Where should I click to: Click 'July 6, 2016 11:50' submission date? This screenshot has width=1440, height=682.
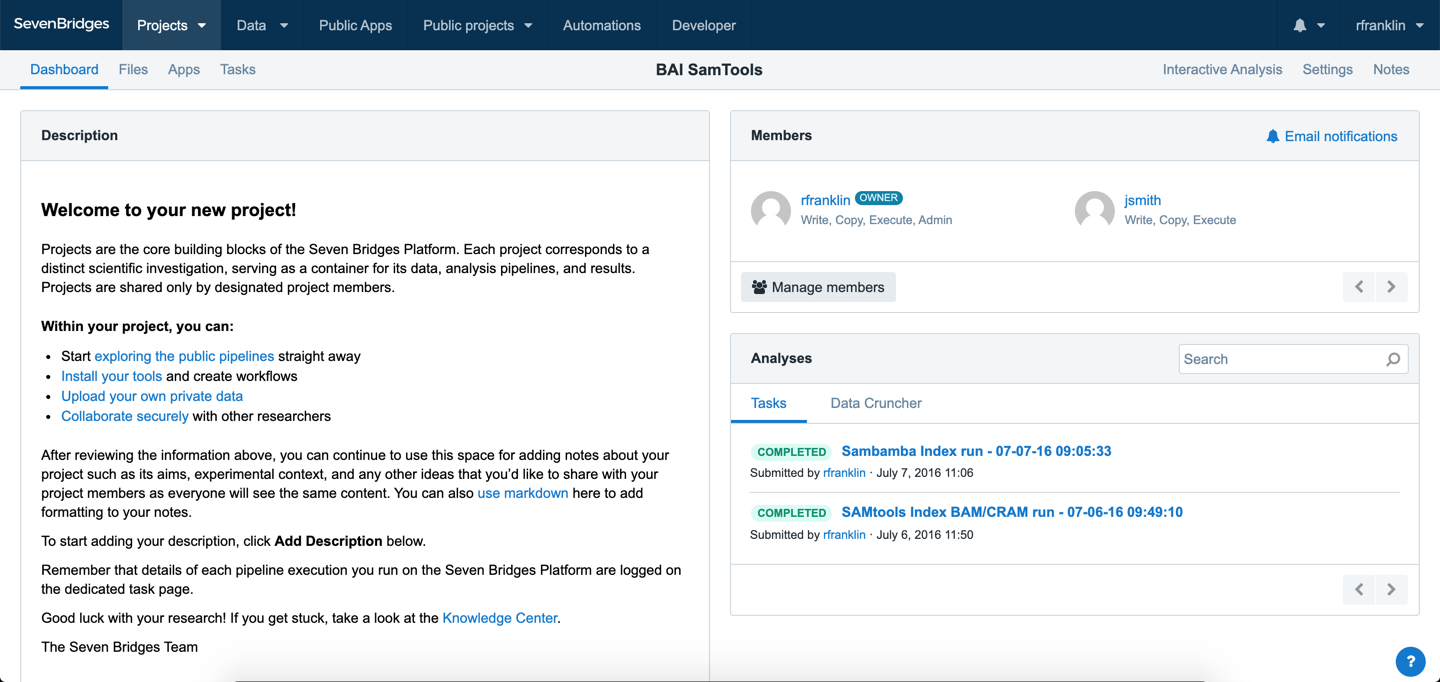coord(925,535)
